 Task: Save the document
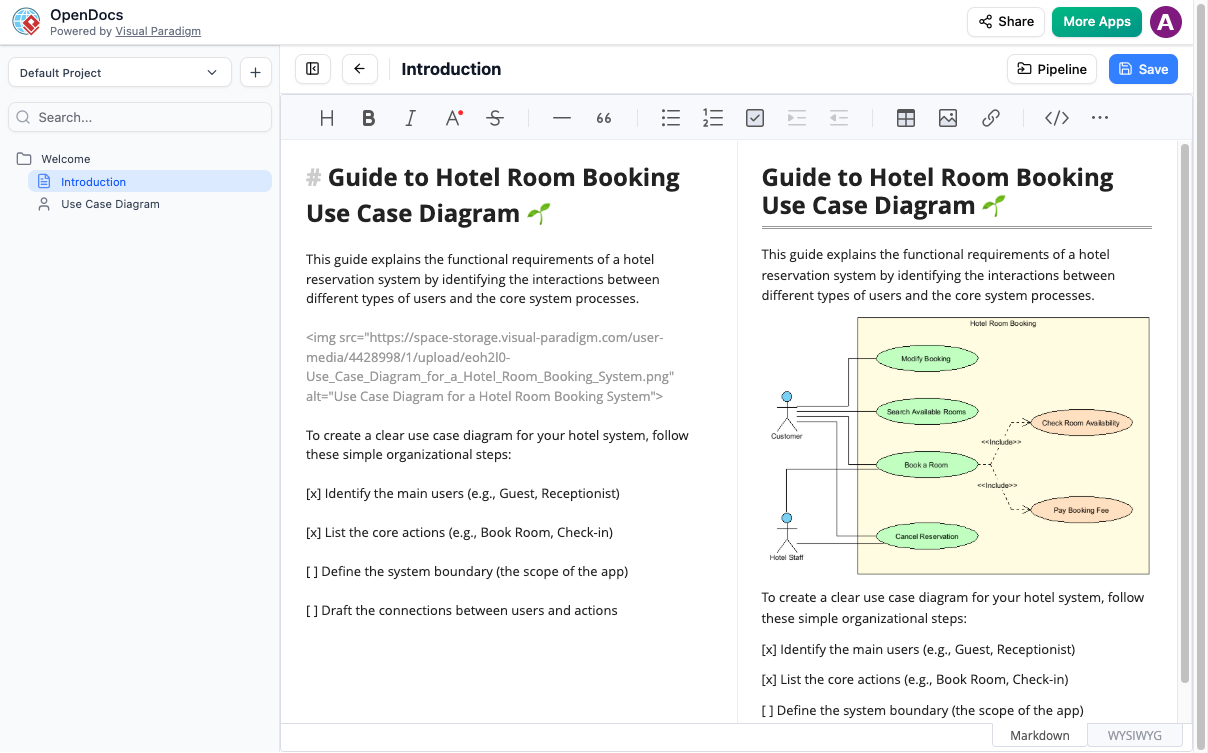click(1143, 68)
